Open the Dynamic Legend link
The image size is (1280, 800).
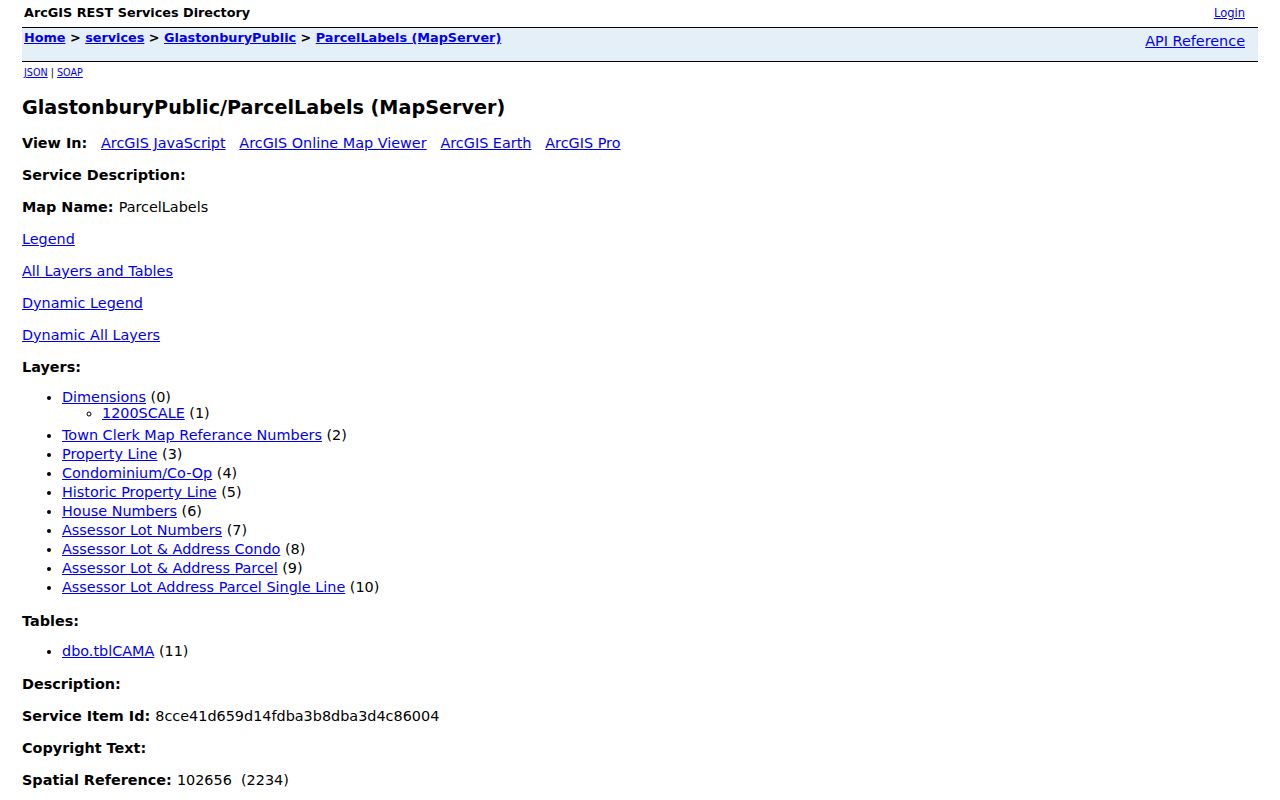click(x=82, y=303)
